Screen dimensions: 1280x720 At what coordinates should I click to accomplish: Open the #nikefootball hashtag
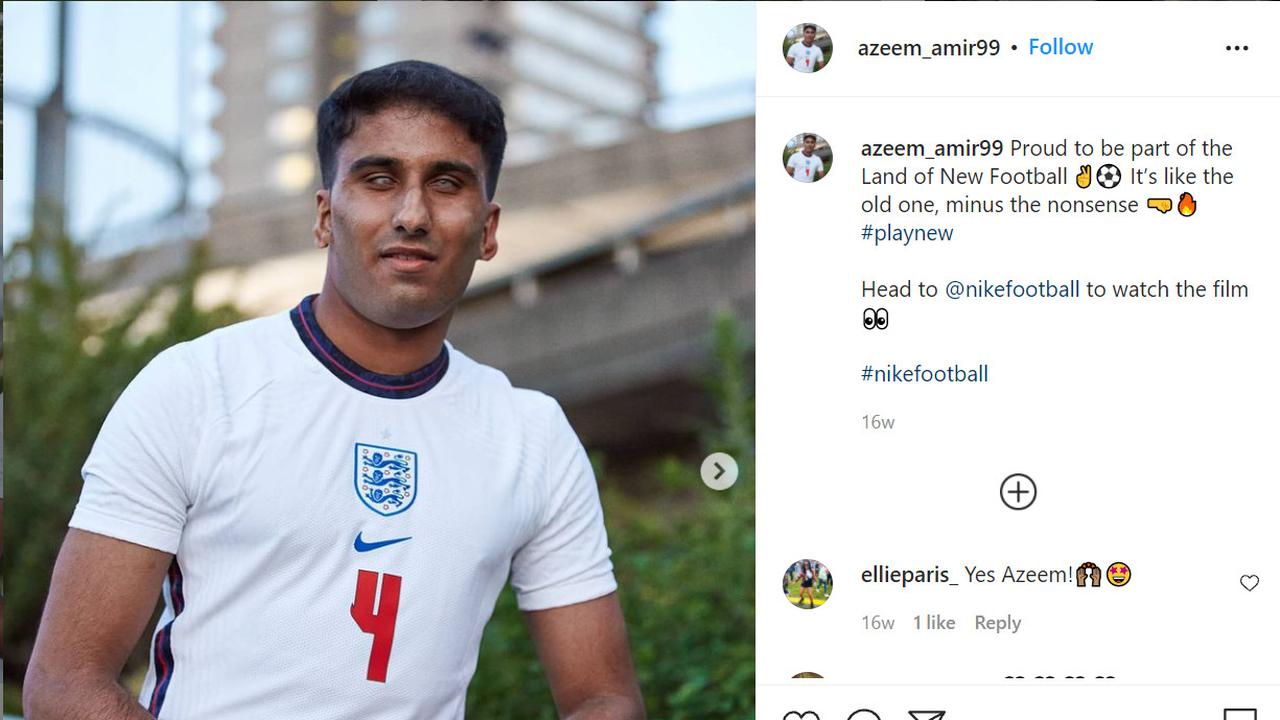tap(924, 374)
